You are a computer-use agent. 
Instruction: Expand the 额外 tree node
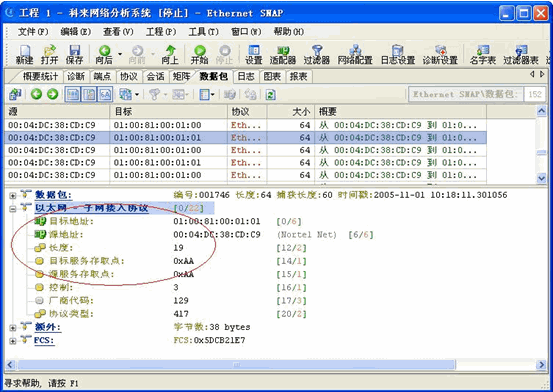click(13, 328)
